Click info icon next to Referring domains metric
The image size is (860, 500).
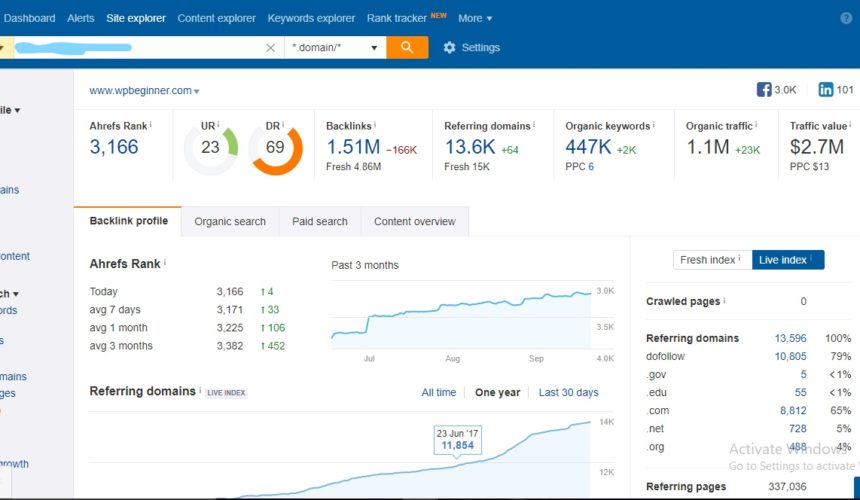534,125
